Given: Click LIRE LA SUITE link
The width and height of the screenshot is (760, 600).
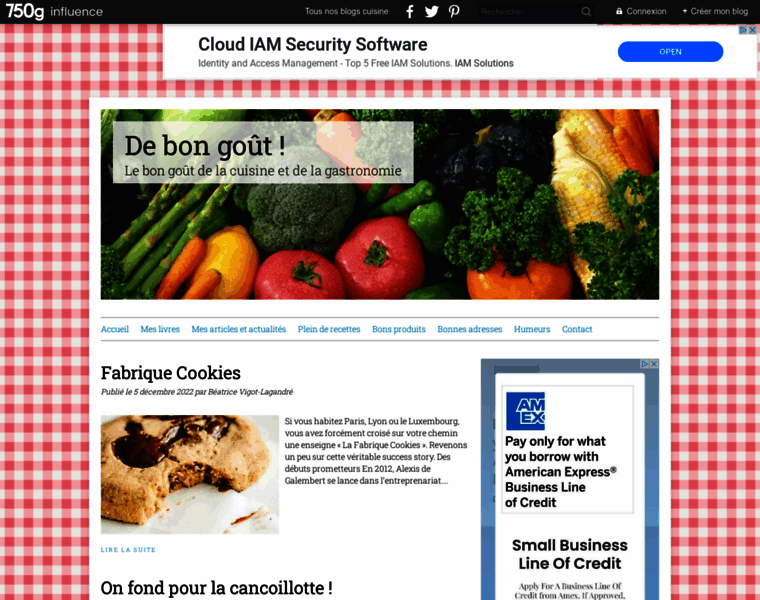Looking at the screenshot, I should 128,550.
